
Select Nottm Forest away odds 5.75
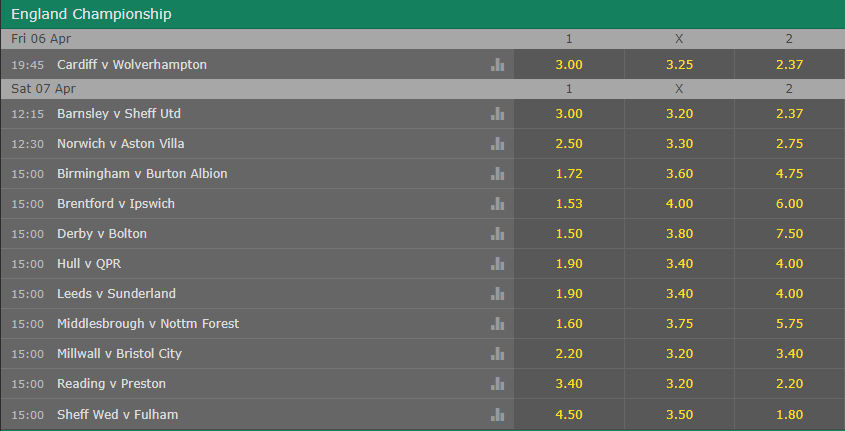tap(789, 324)
